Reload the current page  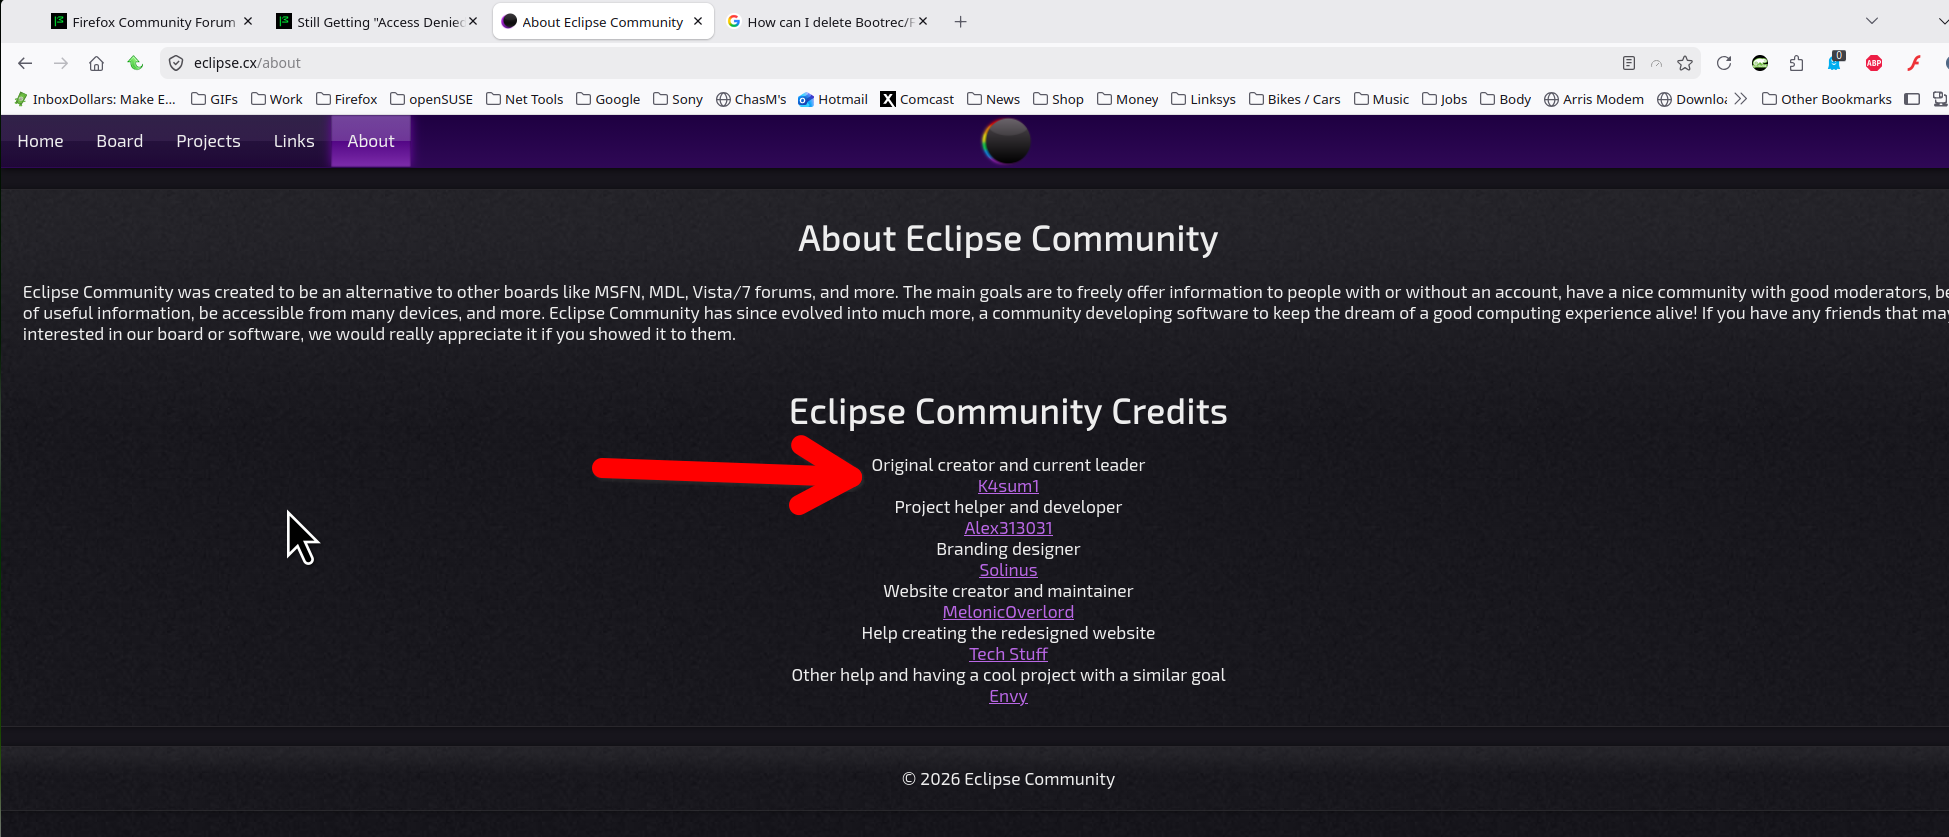[1724, 63]
